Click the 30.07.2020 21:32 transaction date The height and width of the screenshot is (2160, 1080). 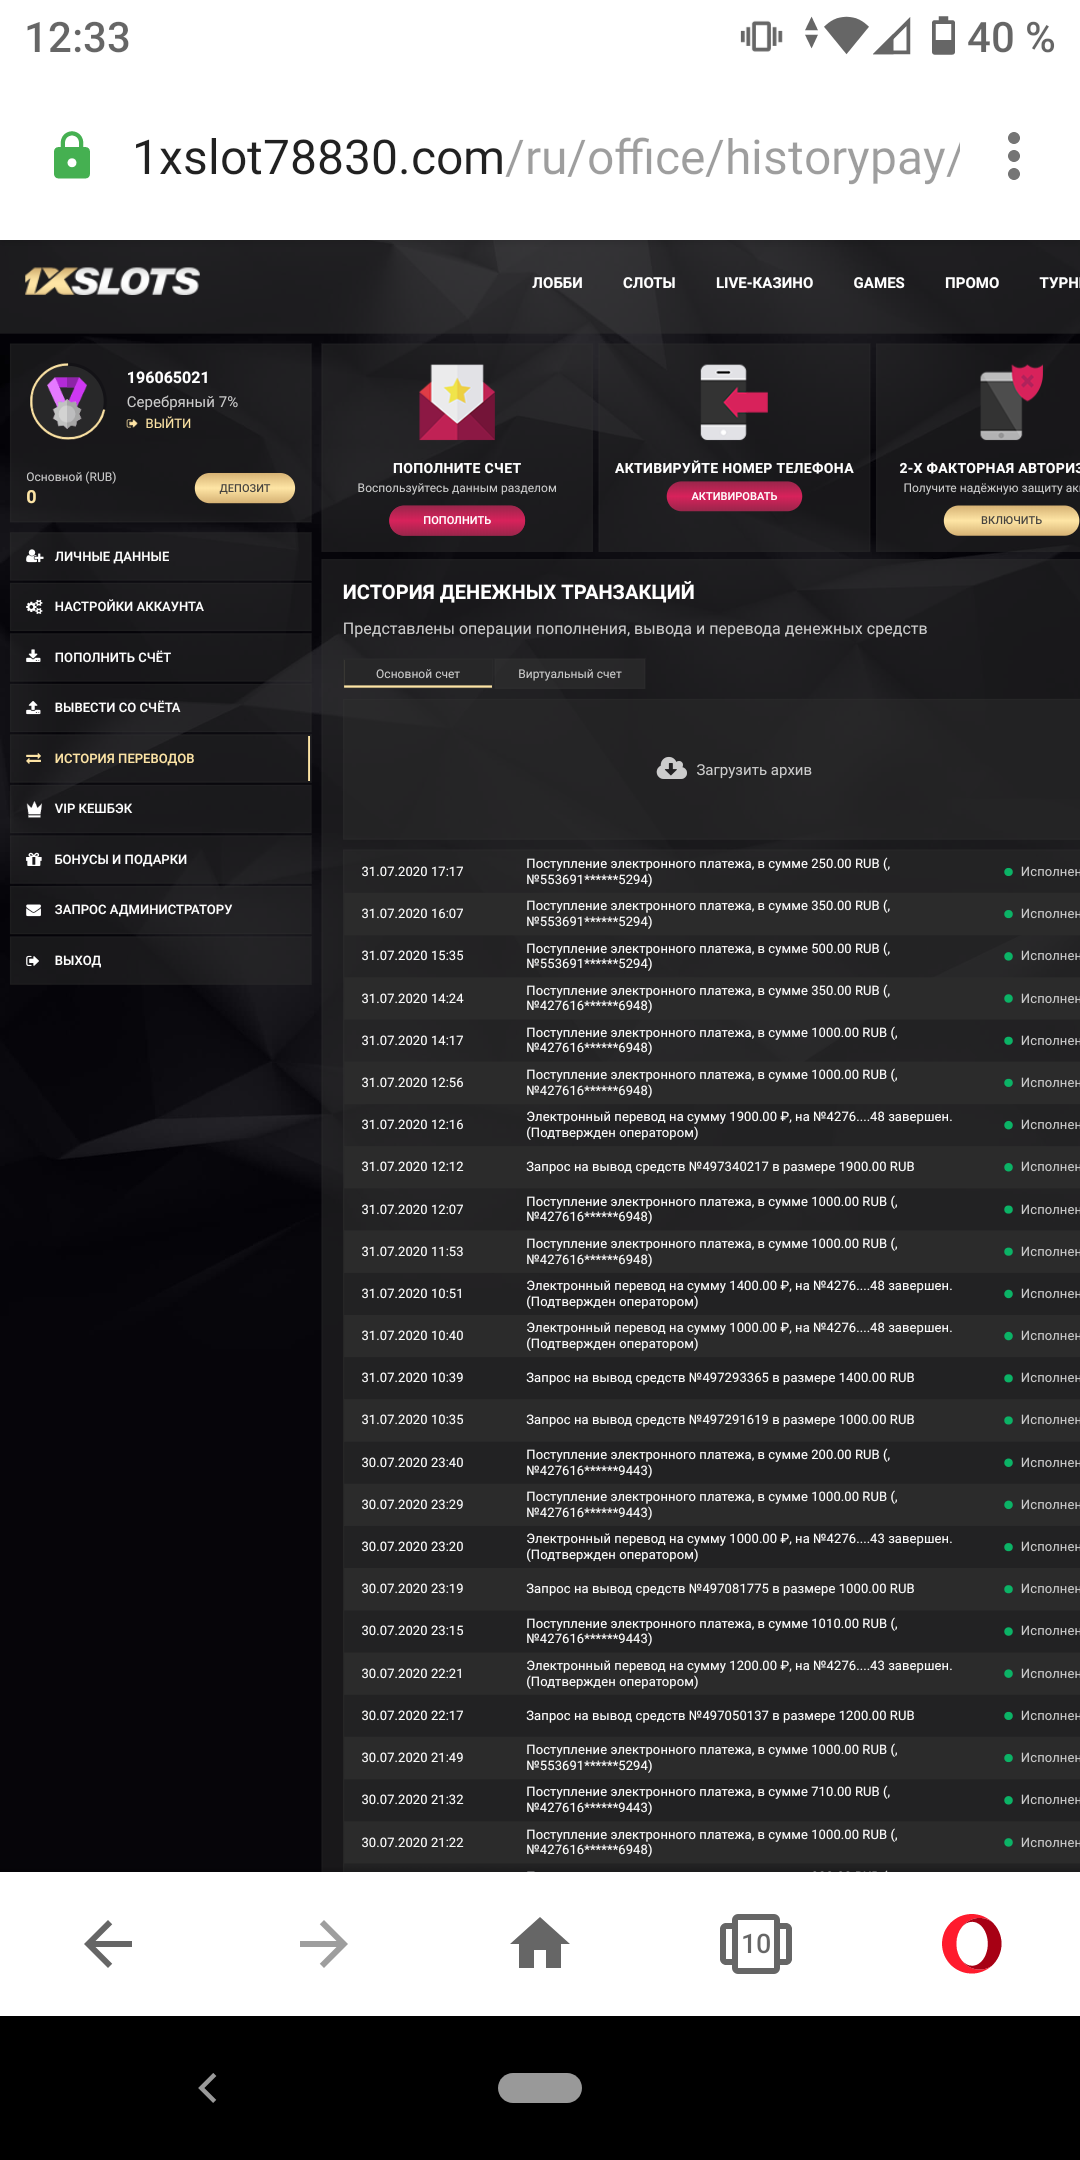coord(412,1800)
